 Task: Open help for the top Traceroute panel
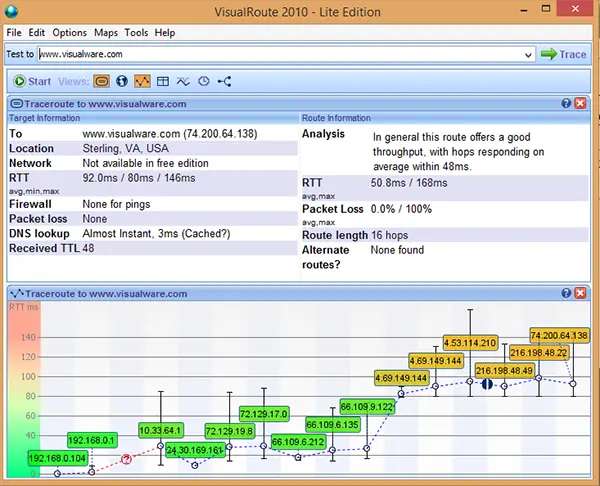click(x=566, y=103)
